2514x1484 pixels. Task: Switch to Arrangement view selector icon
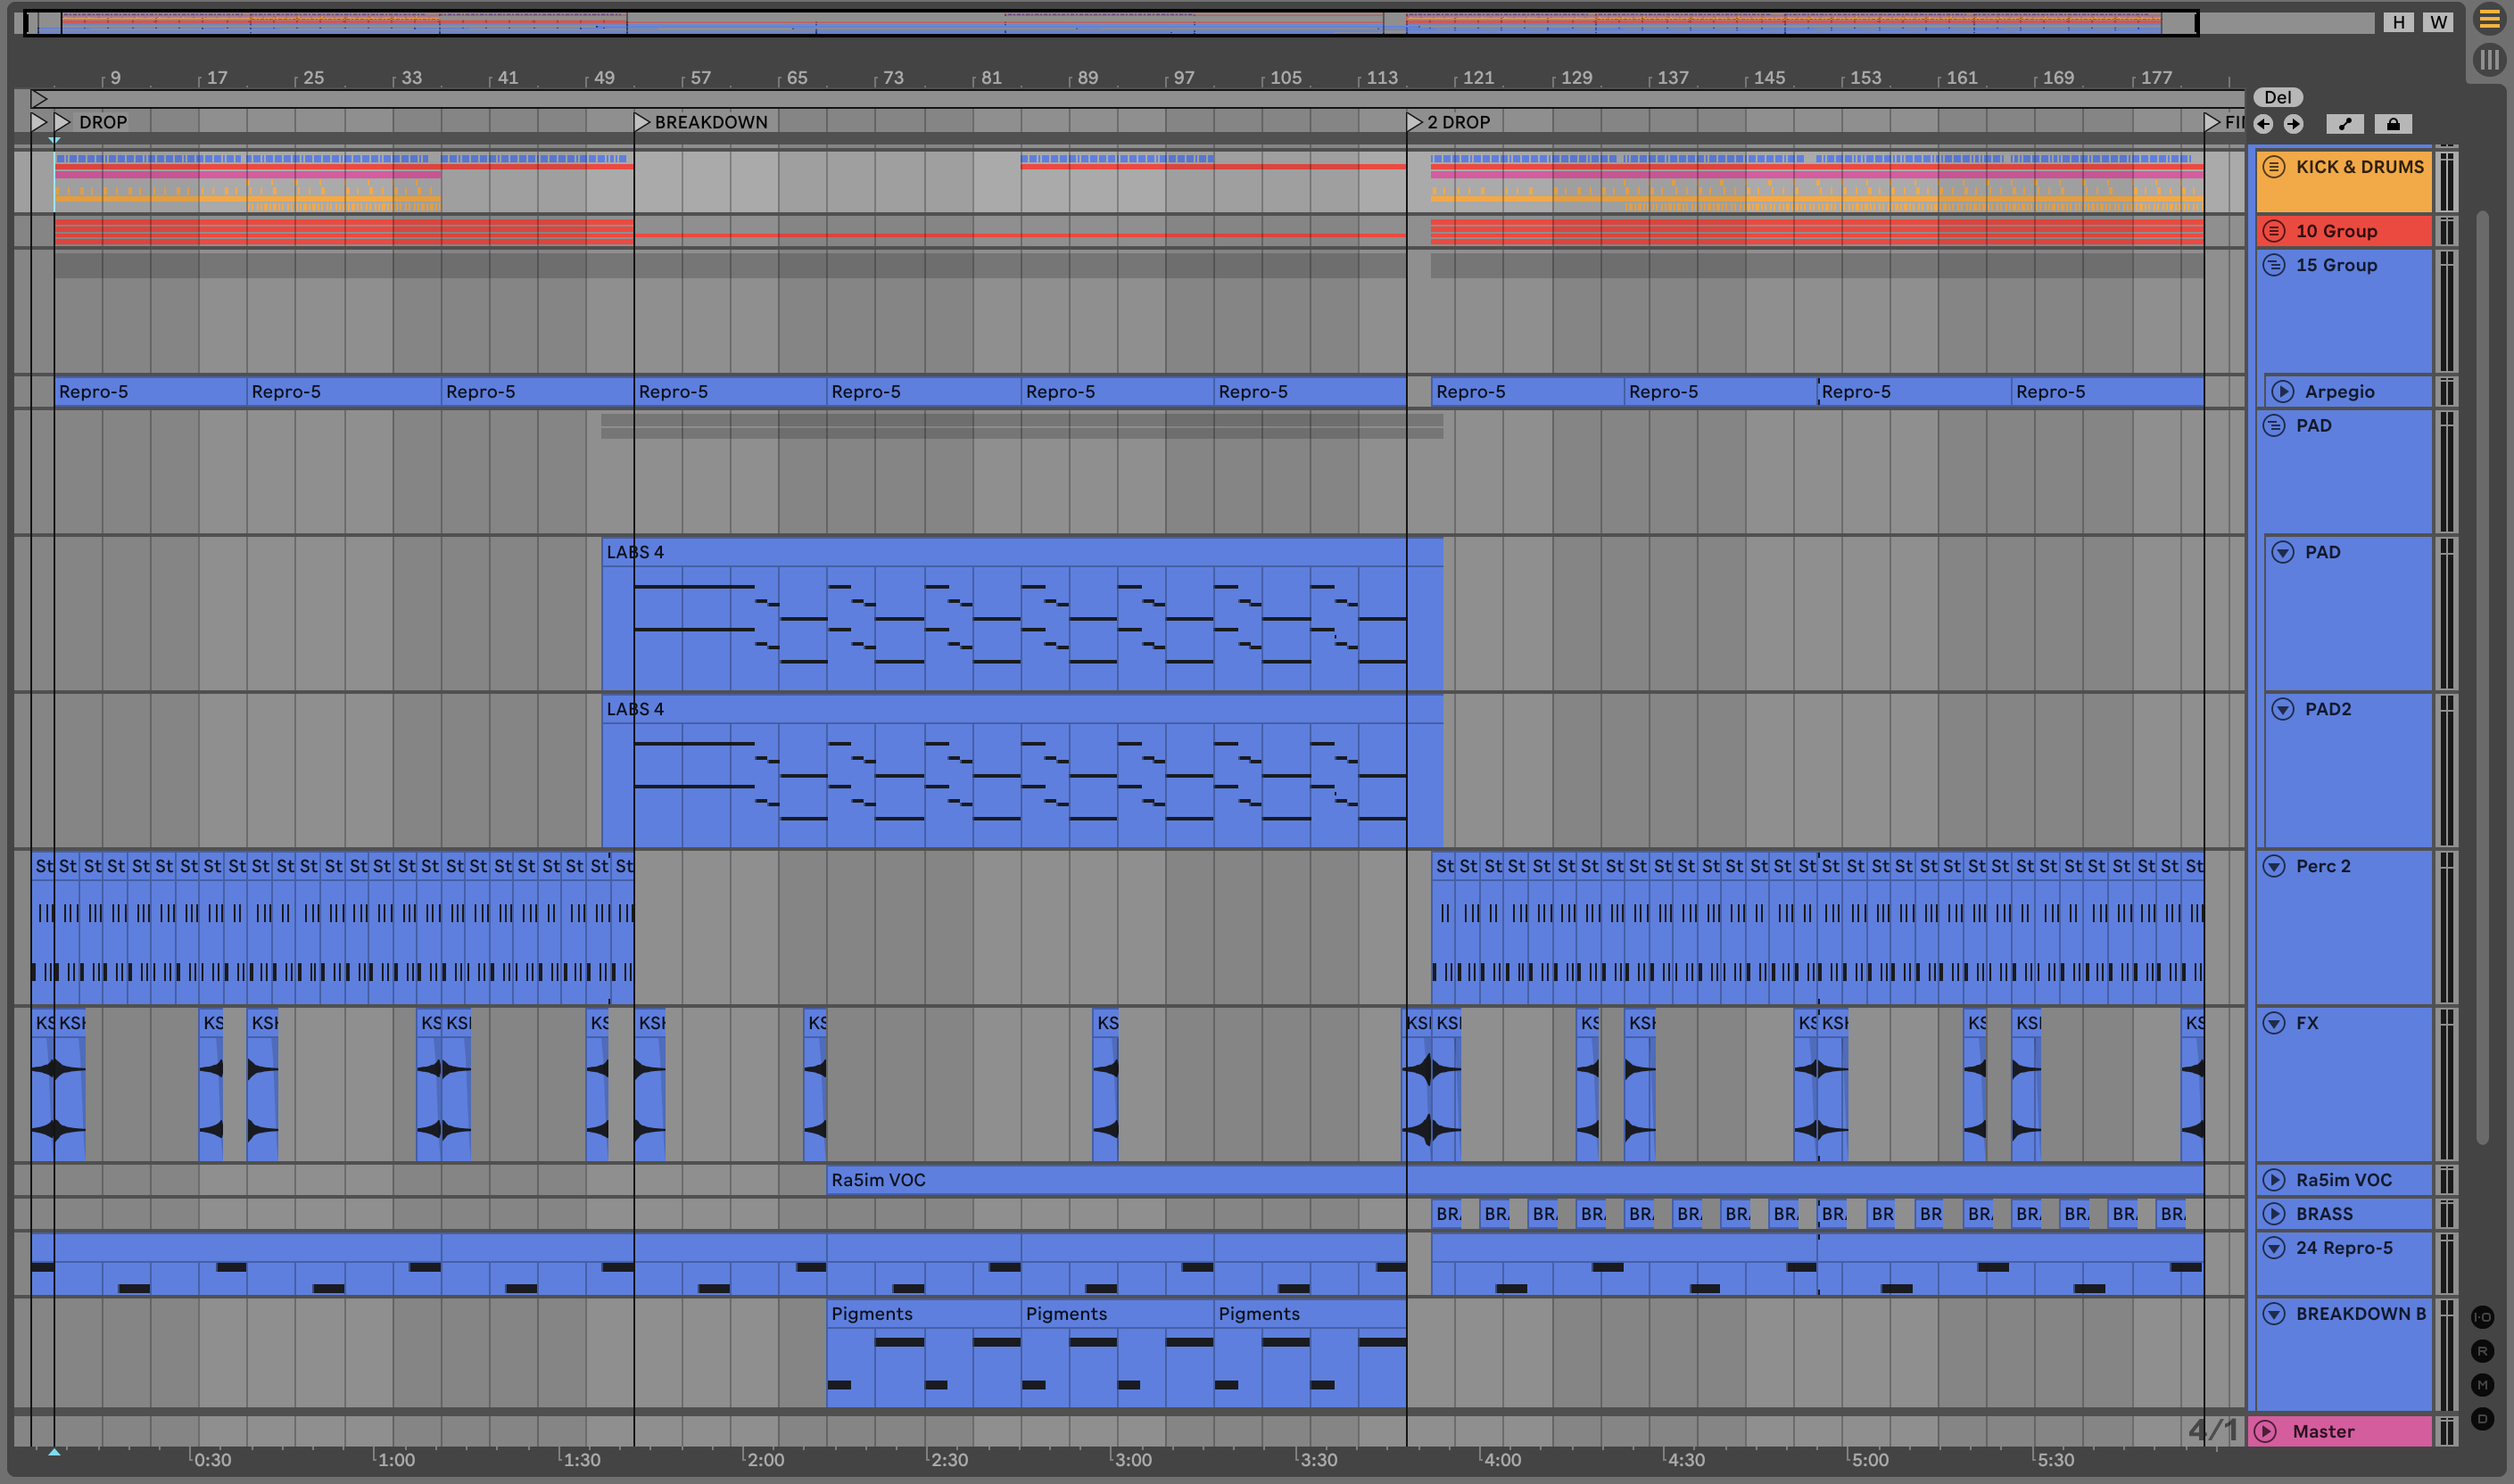pyautogui.click(x=2489, y=19)
